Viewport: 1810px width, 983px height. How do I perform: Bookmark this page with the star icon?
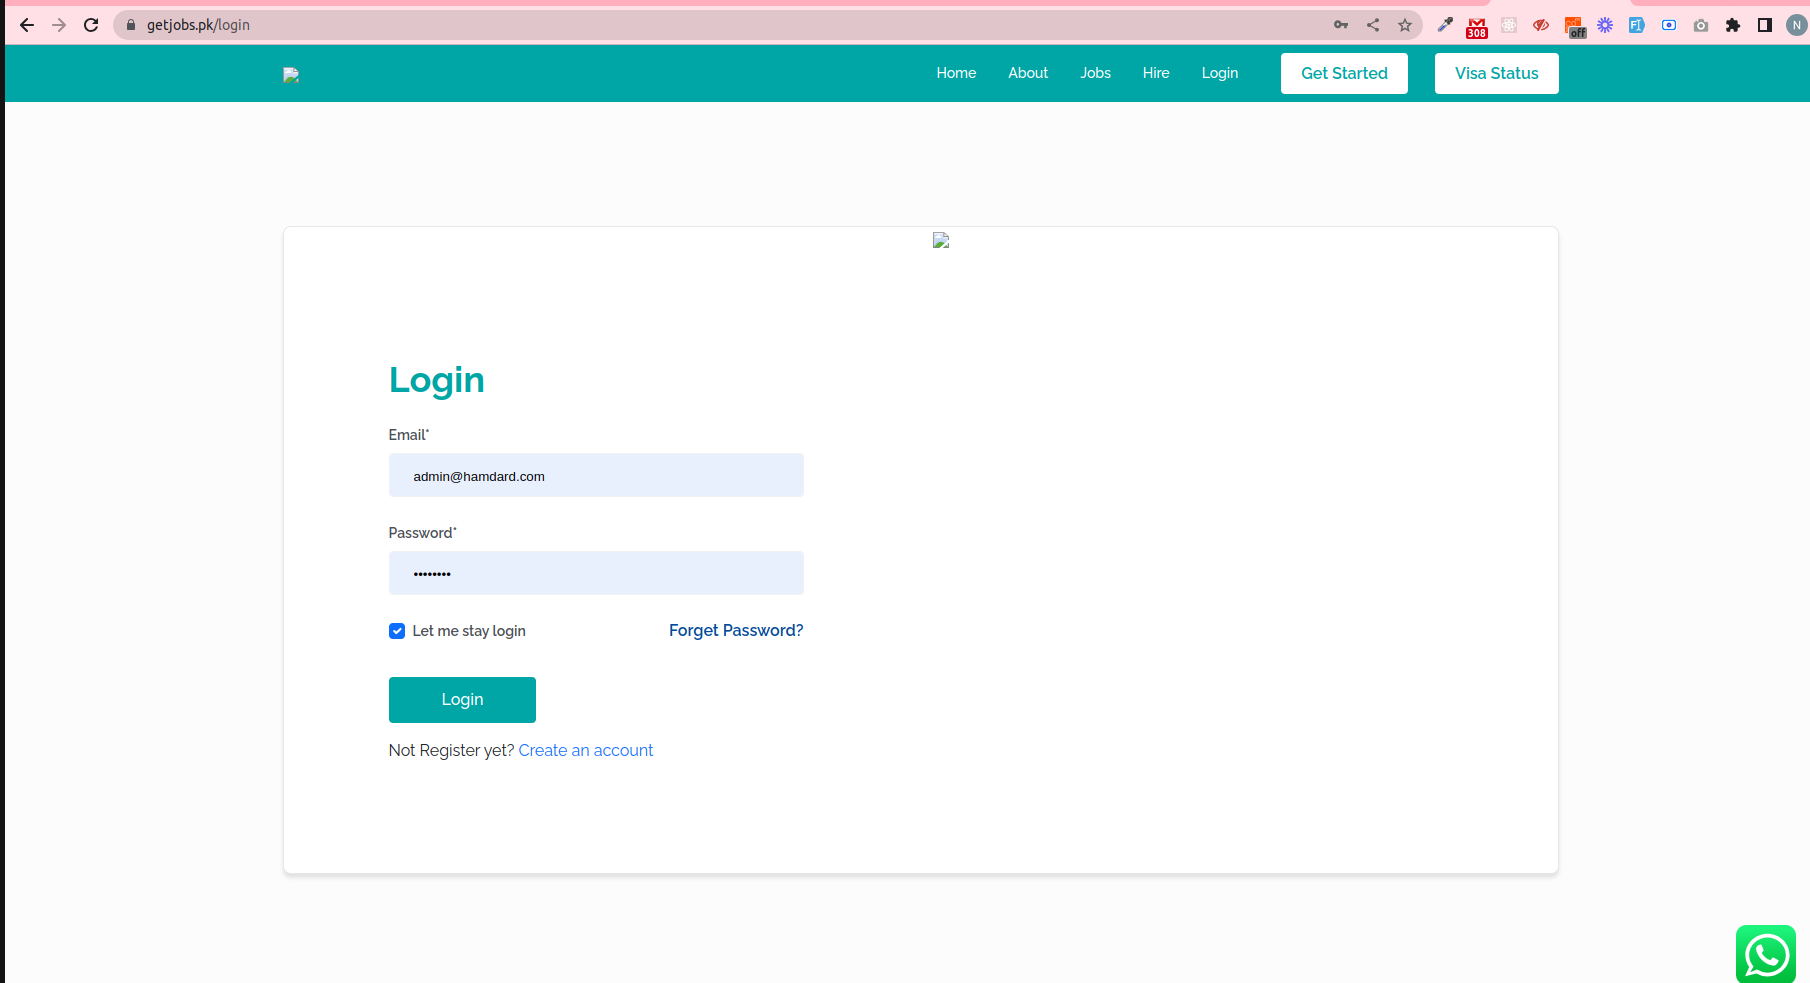tap(1405, 25)
